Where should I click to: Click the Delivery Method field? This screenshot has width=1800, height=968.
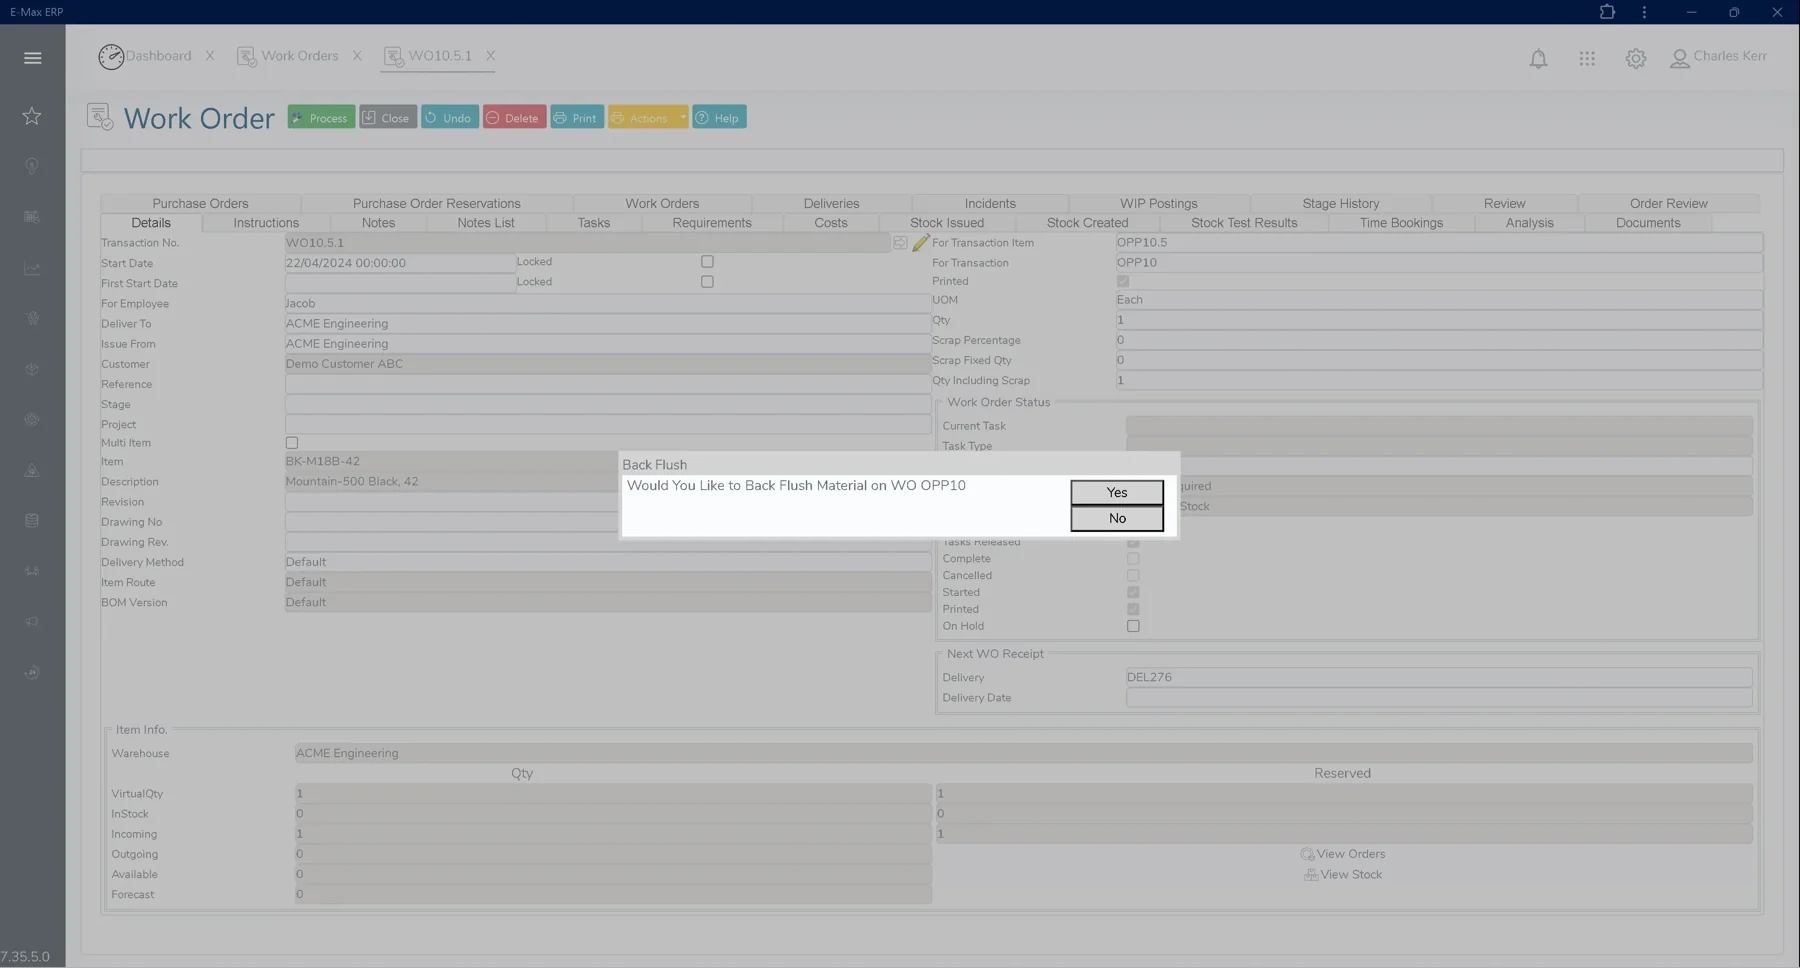pyautogui.click(x=608, y=562)
